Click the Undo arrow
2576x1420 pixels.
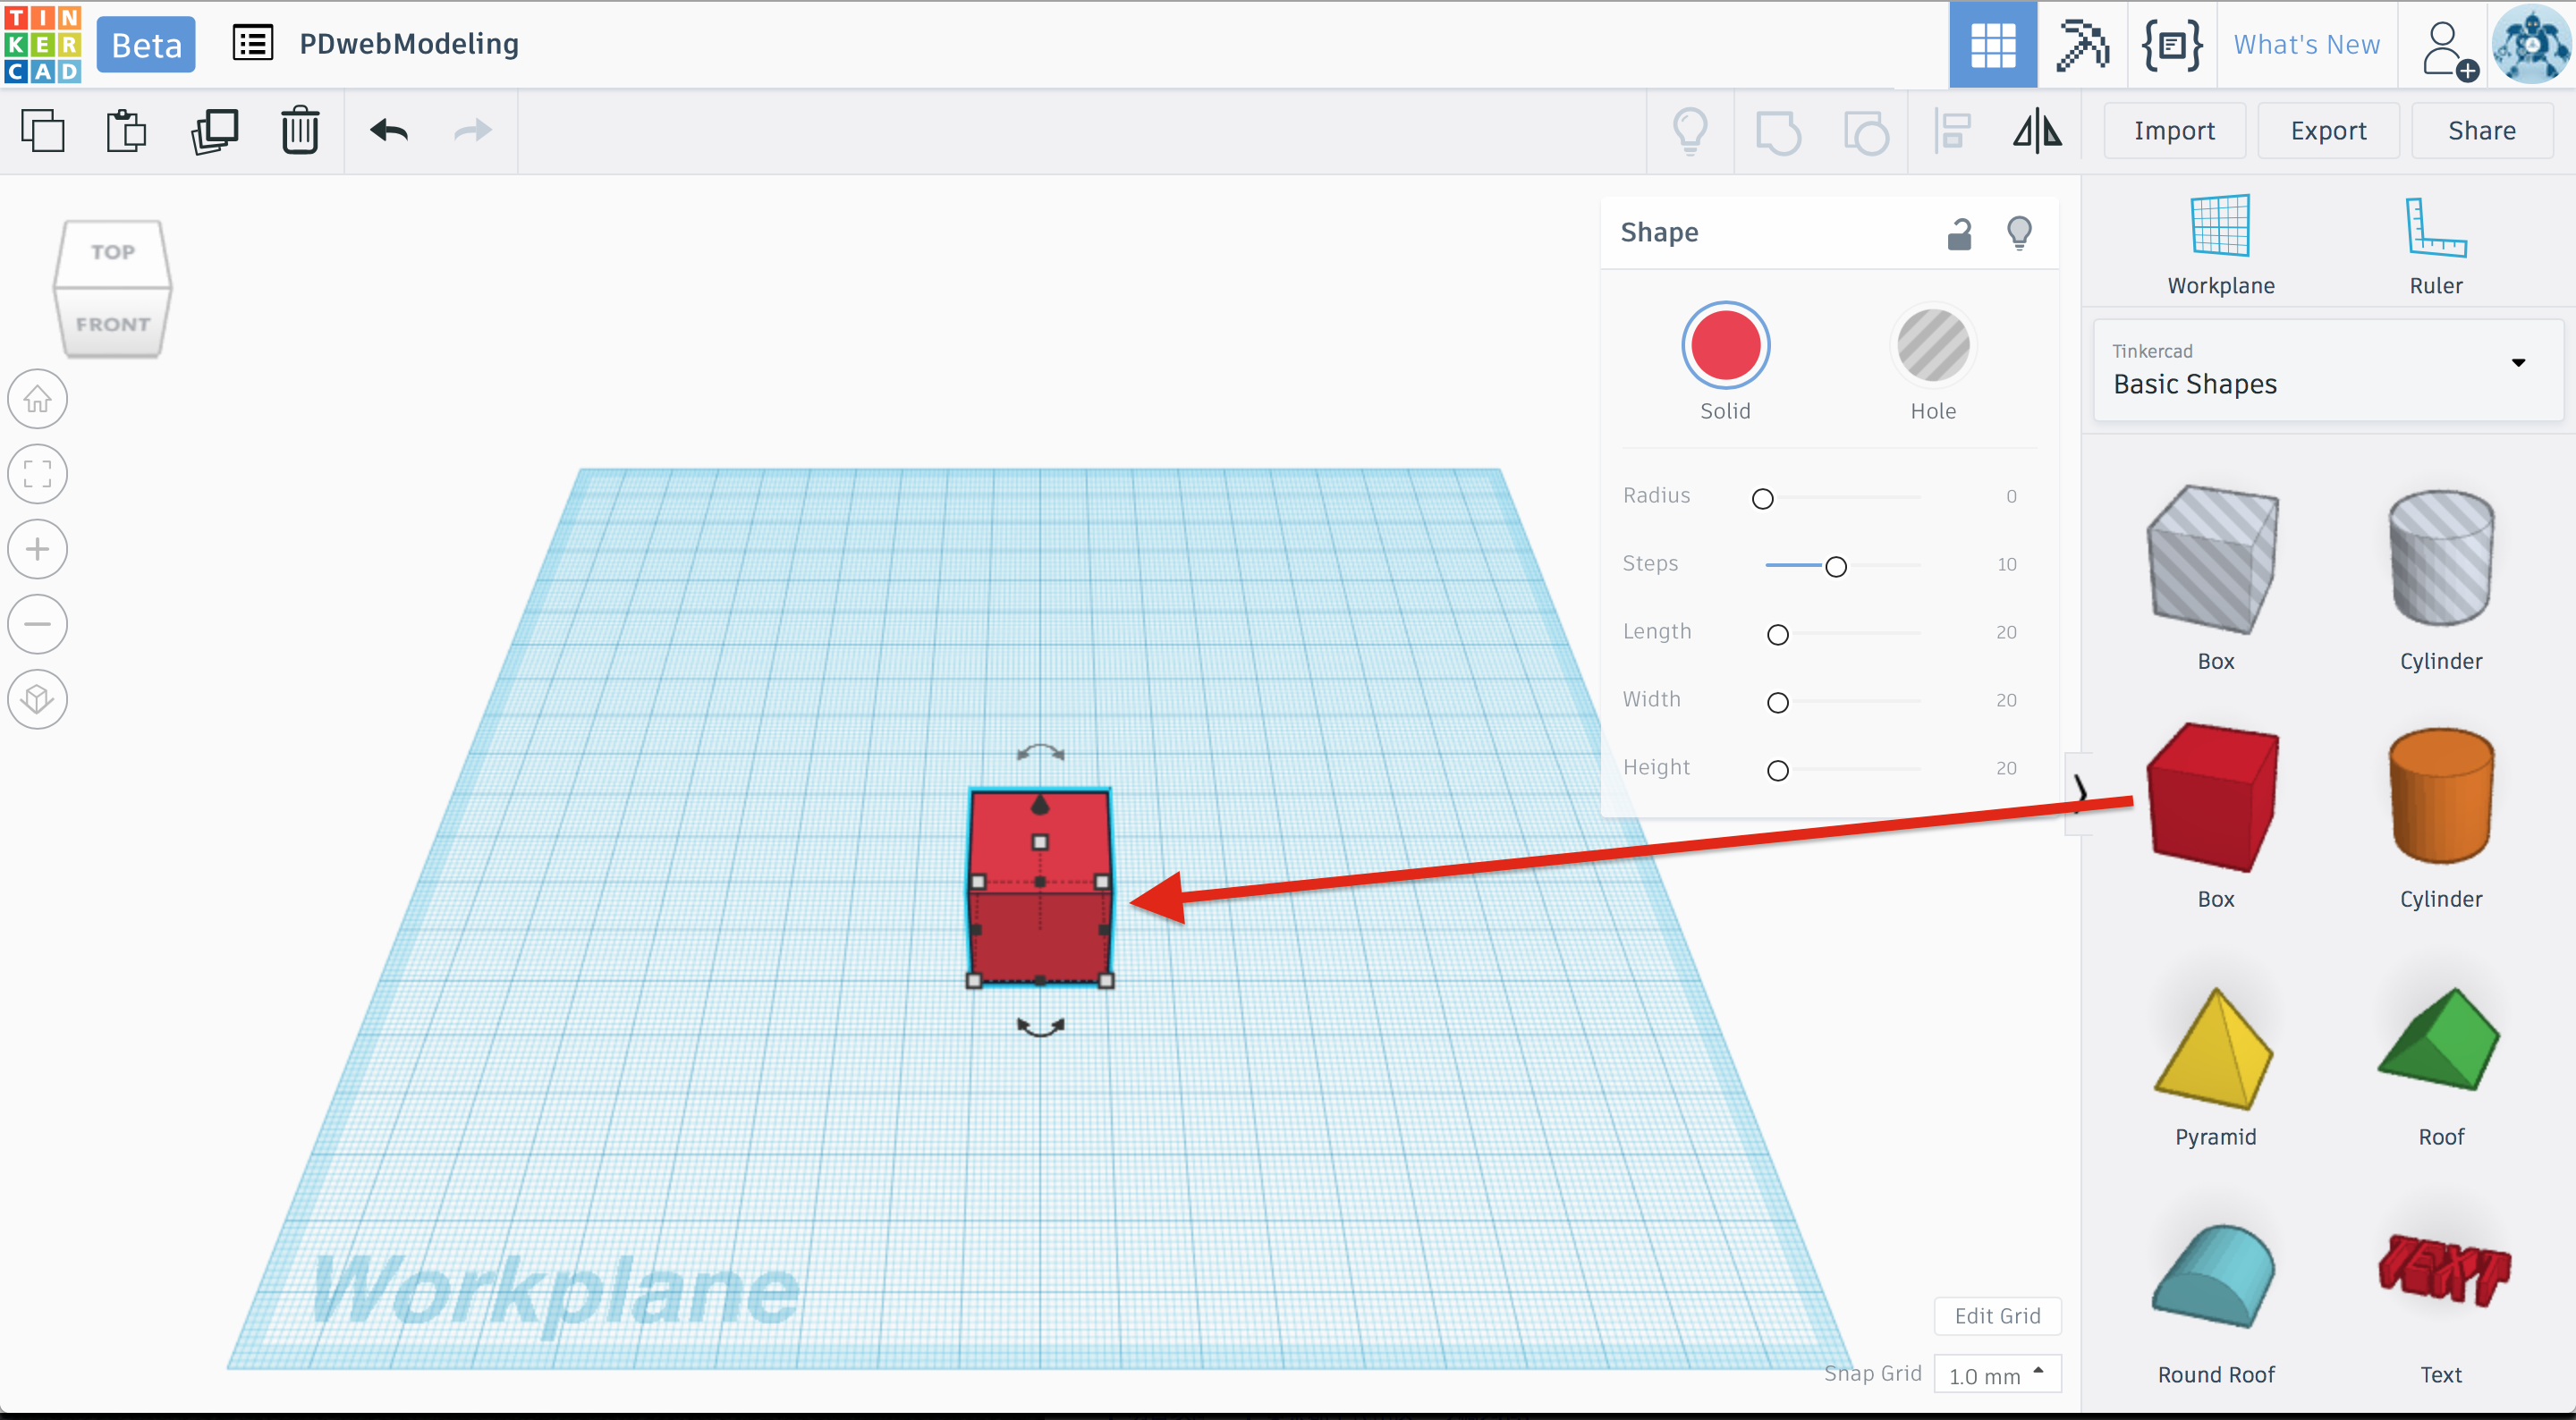pos(389,131)
